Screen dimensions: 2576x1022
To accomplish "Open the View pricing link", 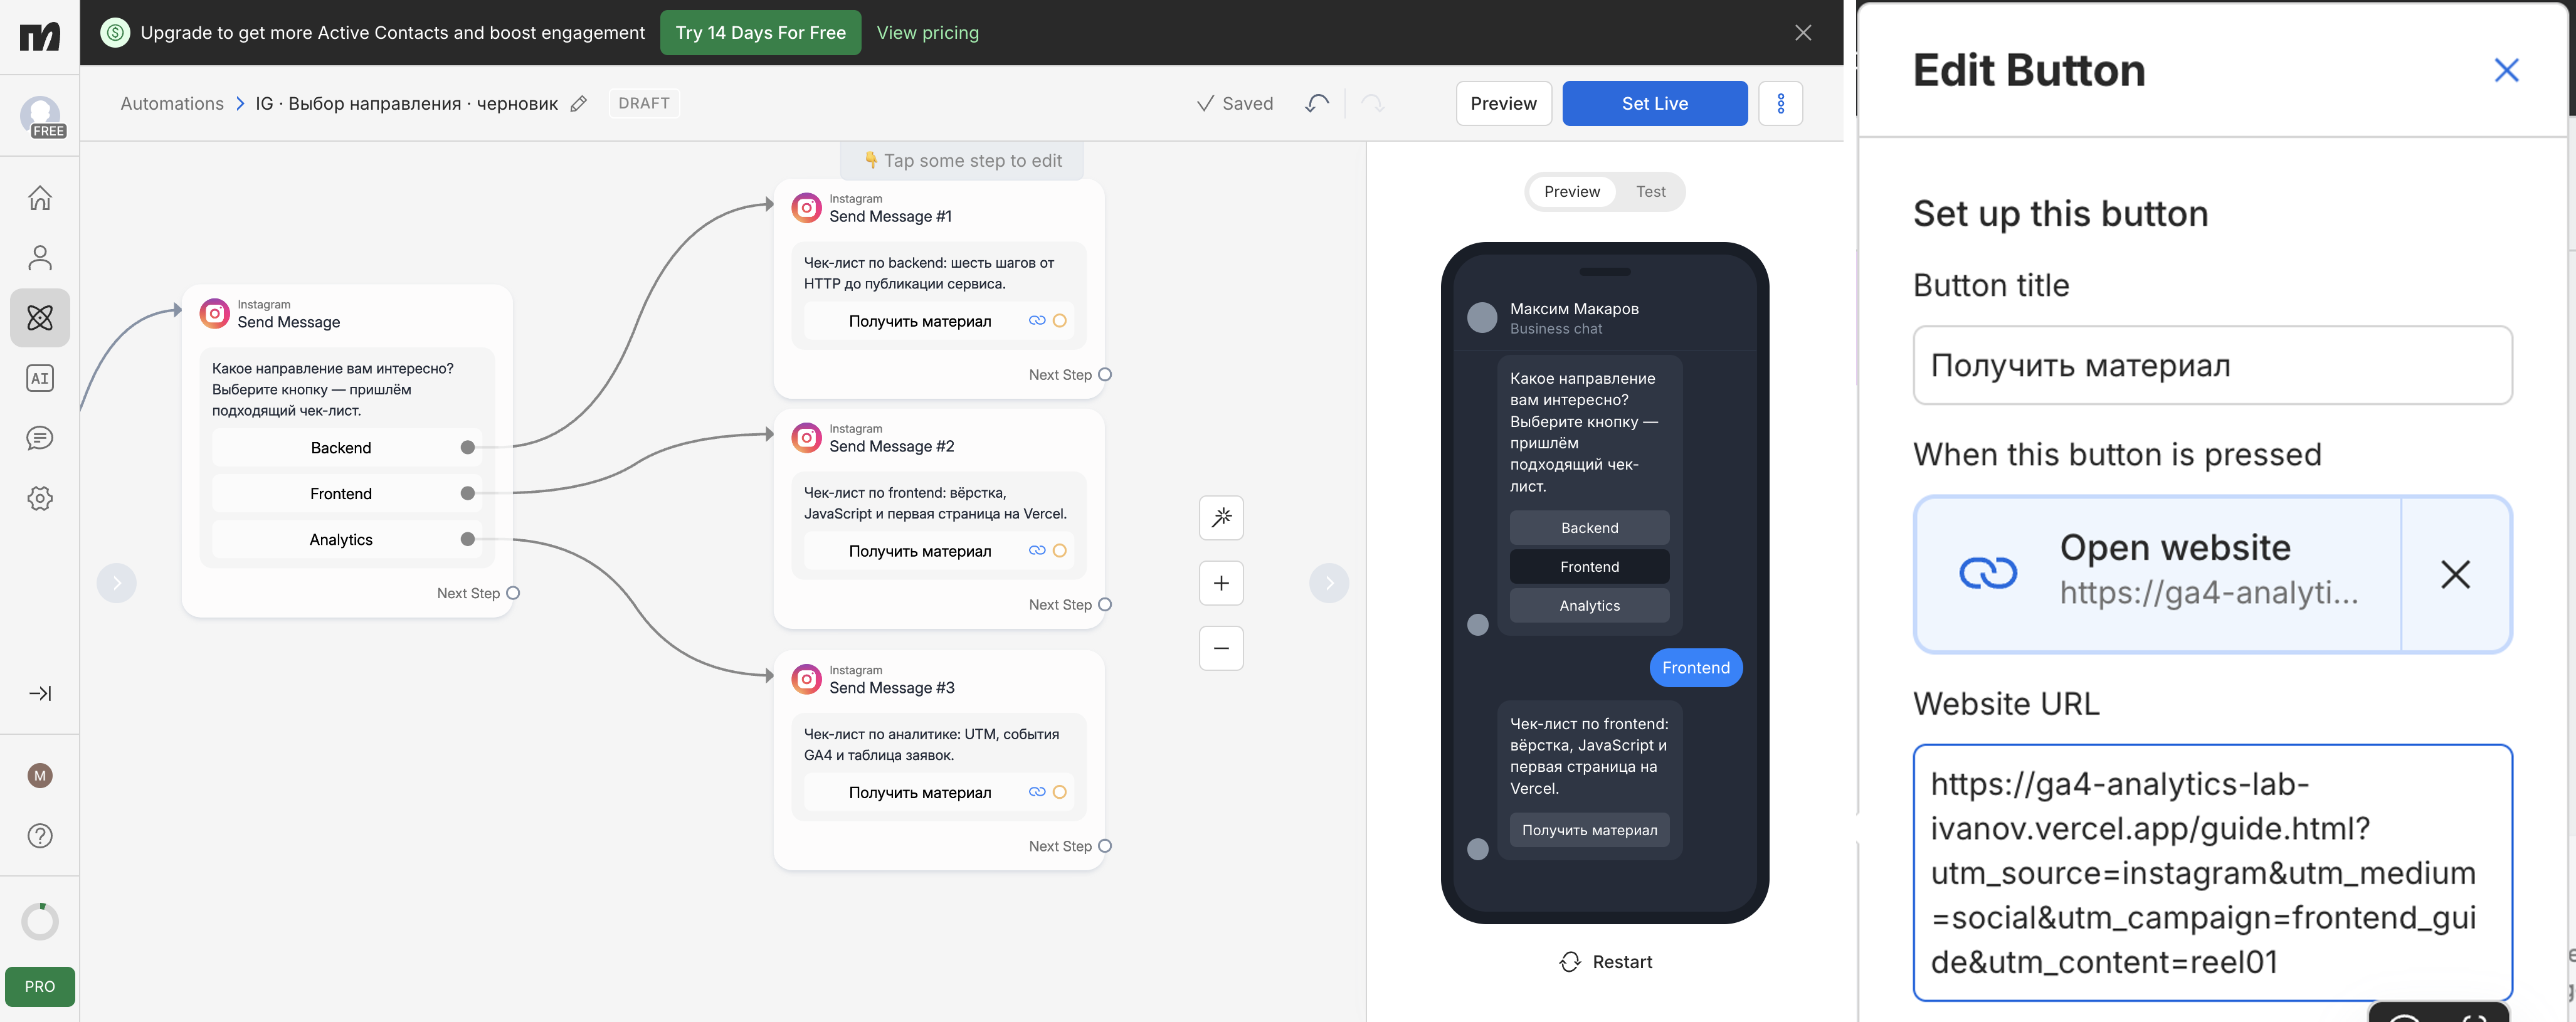I will 927,33.
